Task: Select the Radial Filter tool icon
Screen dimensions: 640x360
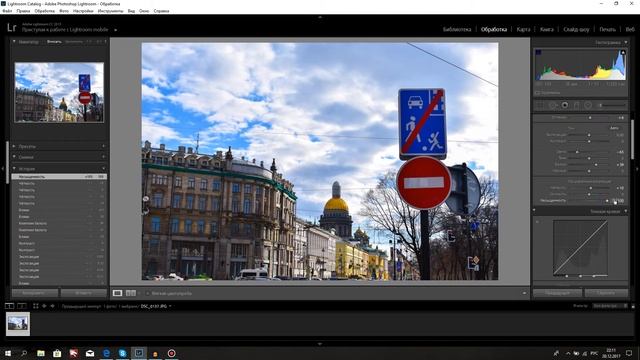Action: point(588,105)
